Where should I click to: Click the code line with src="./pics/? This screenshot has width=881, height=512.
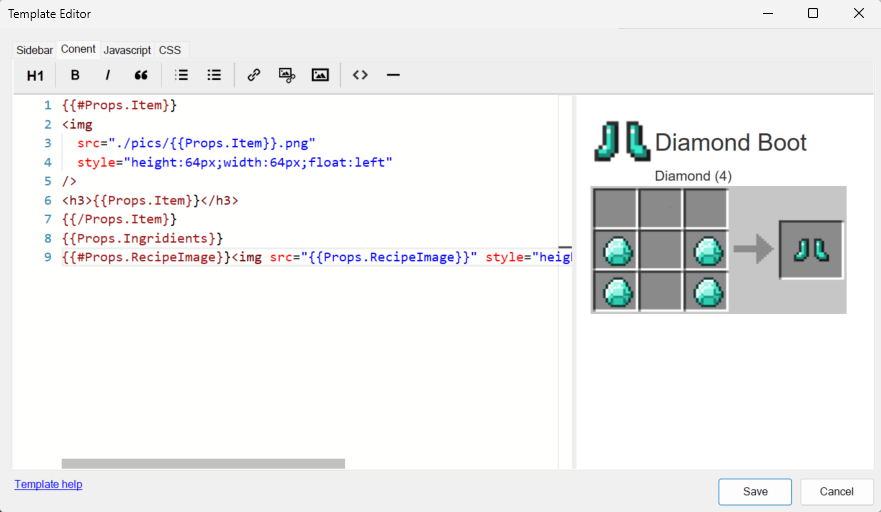tap(197, 143)
